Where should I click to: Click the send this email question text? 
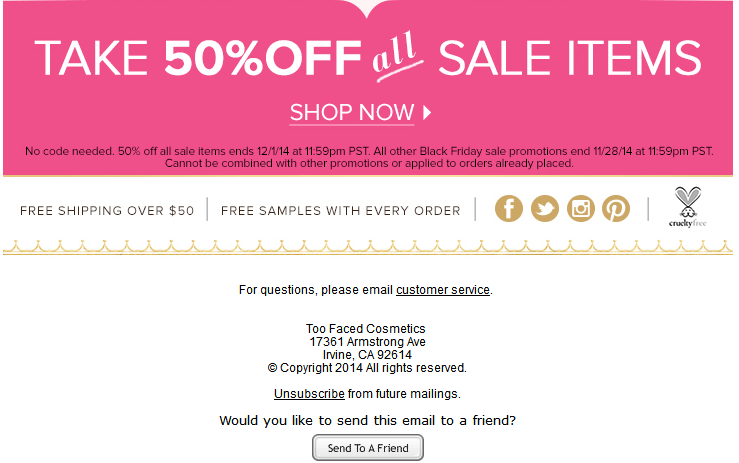coord(368,420)
